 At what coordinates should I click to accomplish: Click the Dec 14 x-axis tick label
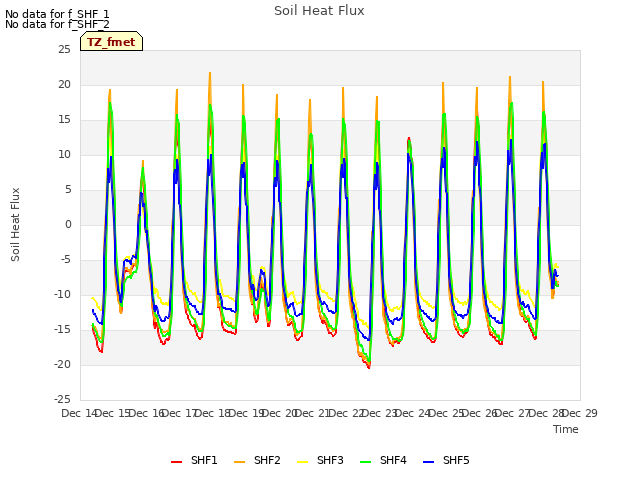point(79,413)
